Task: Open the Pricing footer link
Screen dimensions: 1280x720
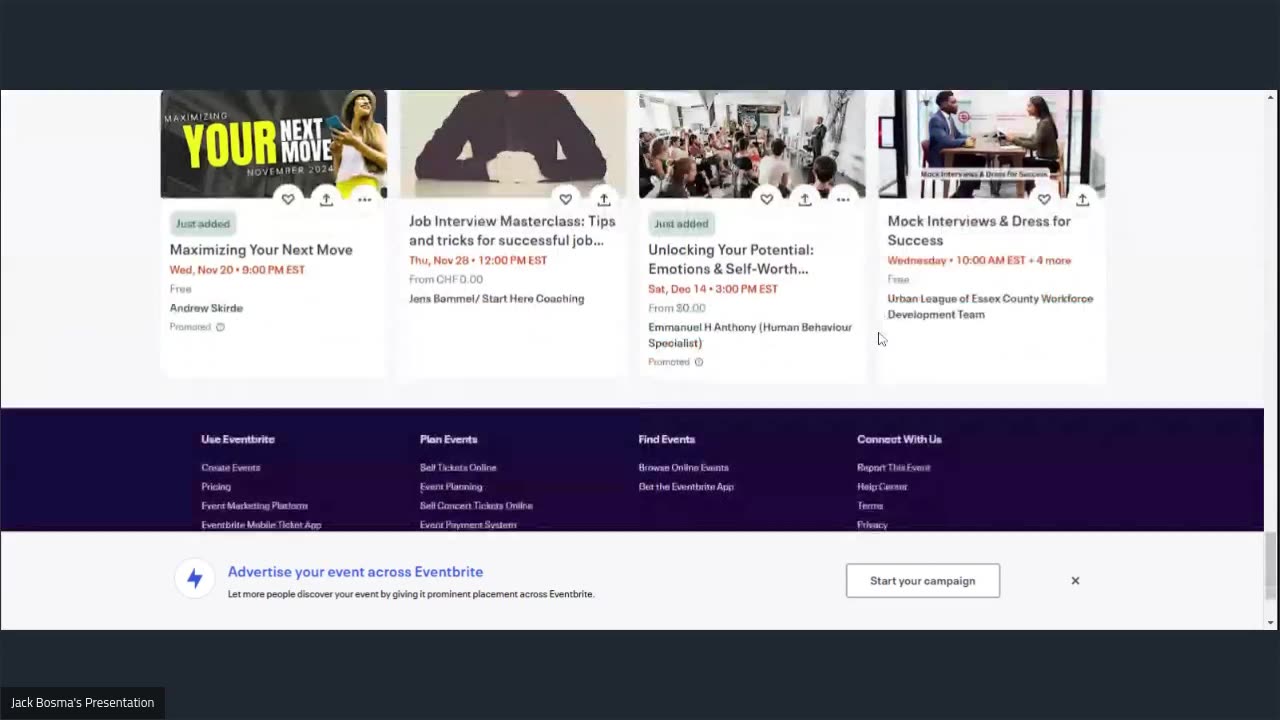Action: point(216,487)
